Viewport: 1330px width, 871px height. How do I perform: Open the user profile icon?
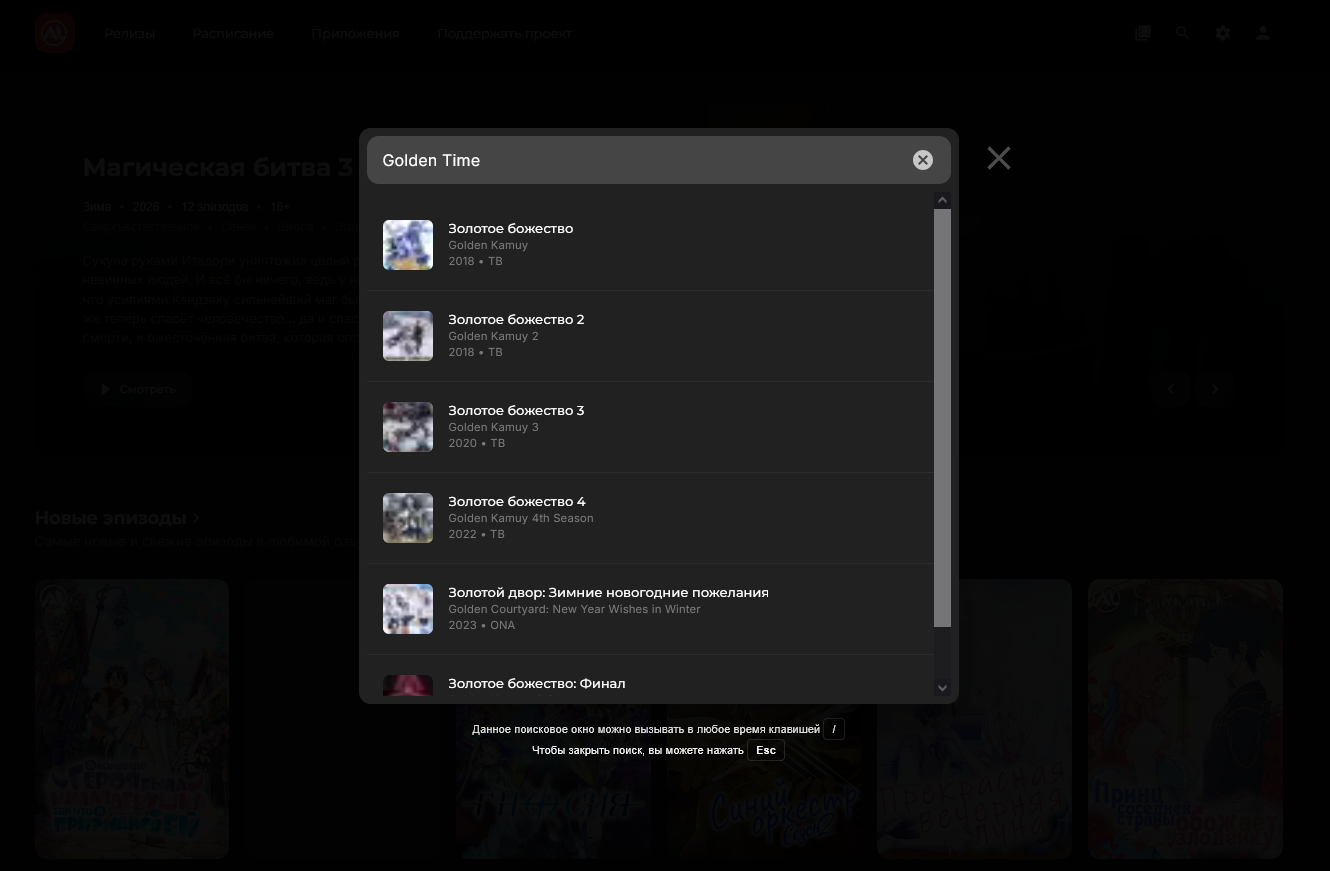pyautogui.click(x=1263, y=33)
